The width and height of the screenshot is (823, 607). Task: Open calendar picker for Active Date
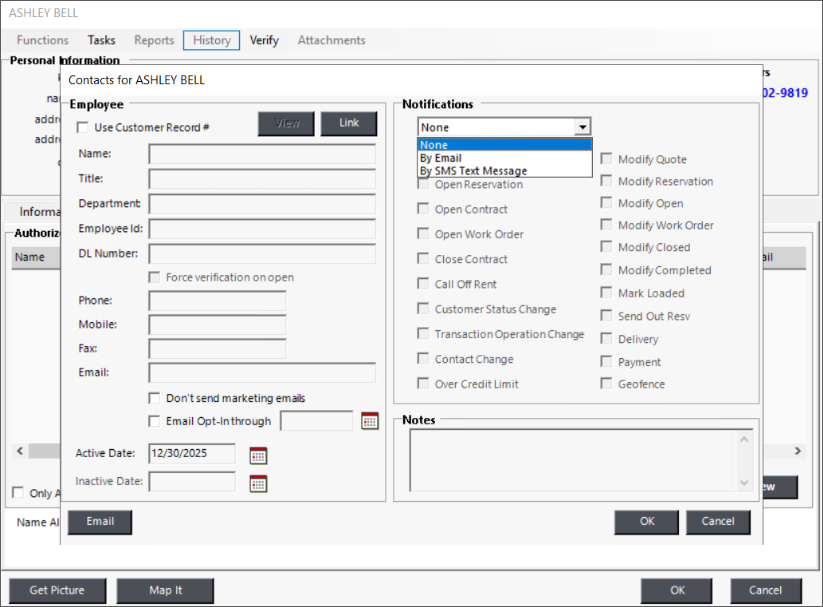click(x=258, y=455)
